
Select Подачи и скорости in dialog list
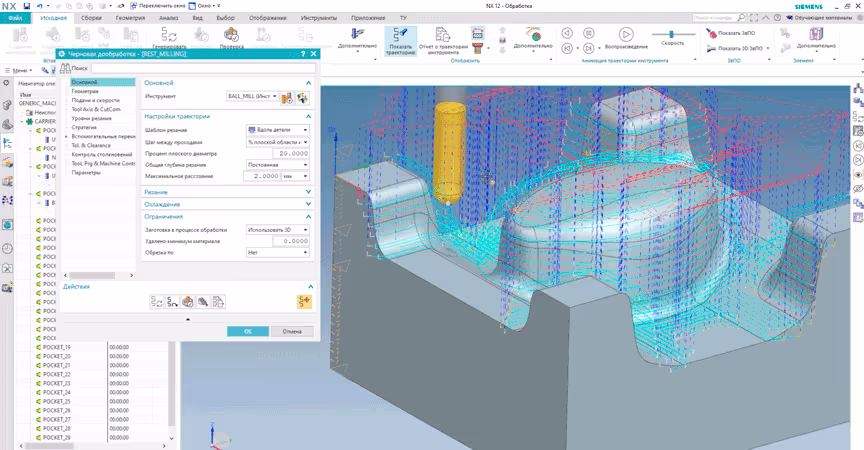pyautogui.click(x=95, y=100)
